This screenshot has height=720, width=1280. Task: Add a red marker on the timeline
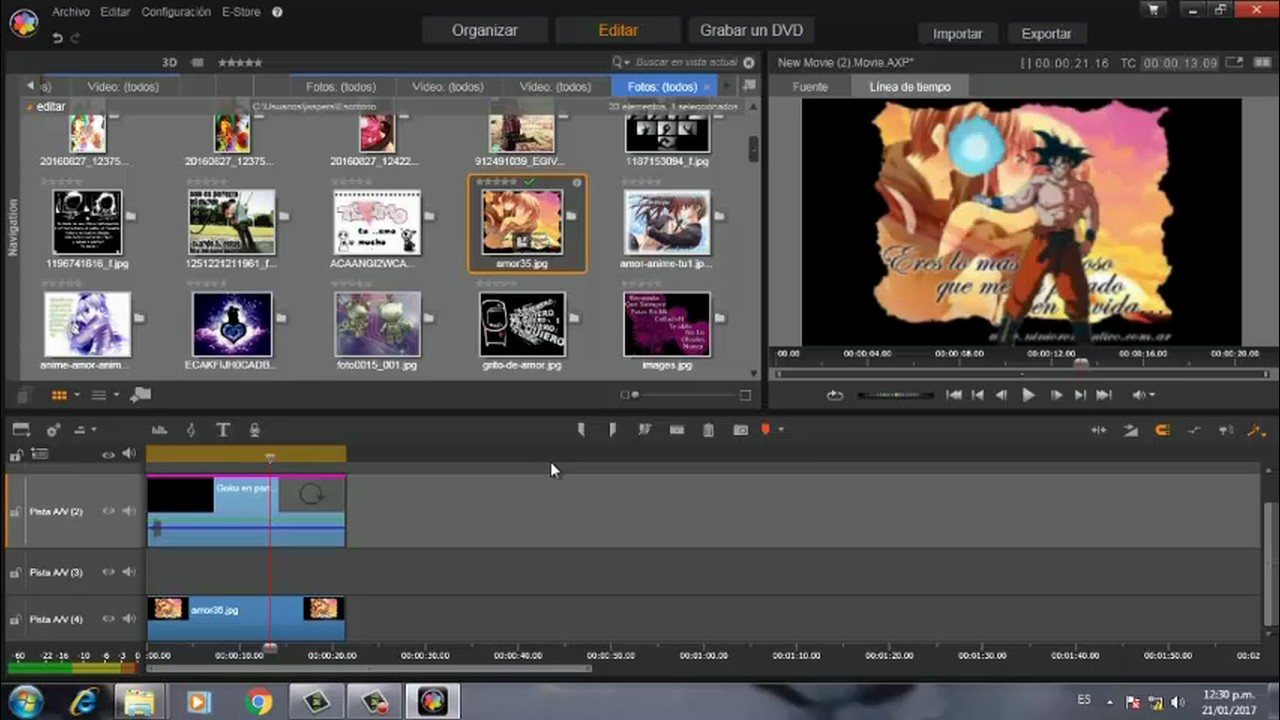766,430
